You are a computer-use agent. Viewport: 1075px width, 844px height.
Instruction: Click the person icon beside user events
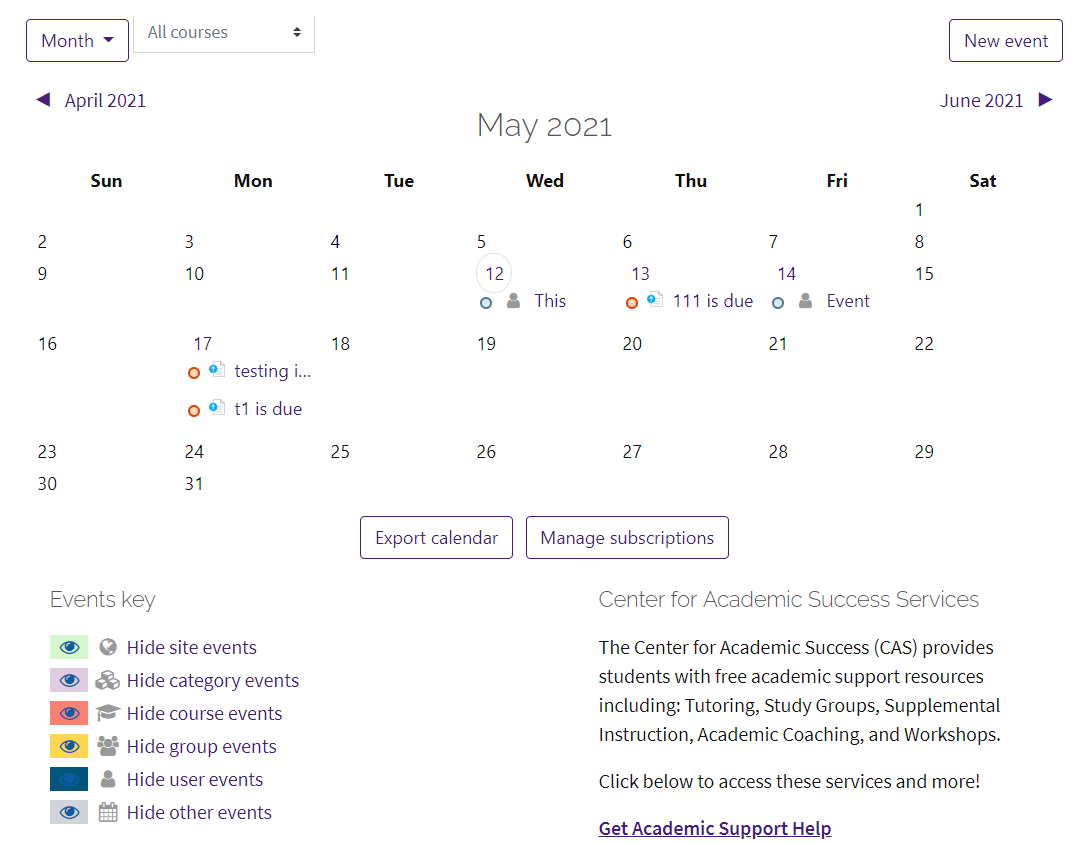tap(107, 779)
